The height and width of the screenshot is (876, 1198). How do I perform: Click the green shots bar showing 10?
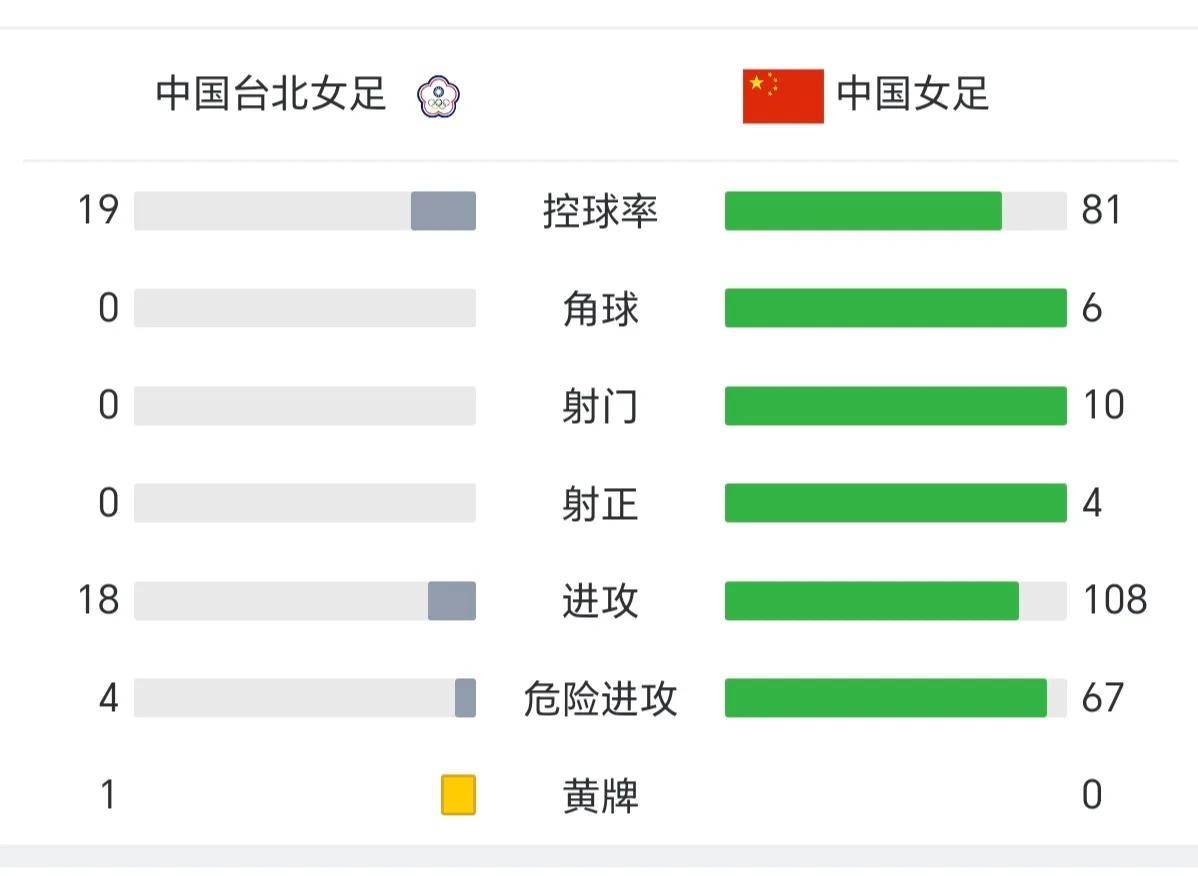pos(895,406)
